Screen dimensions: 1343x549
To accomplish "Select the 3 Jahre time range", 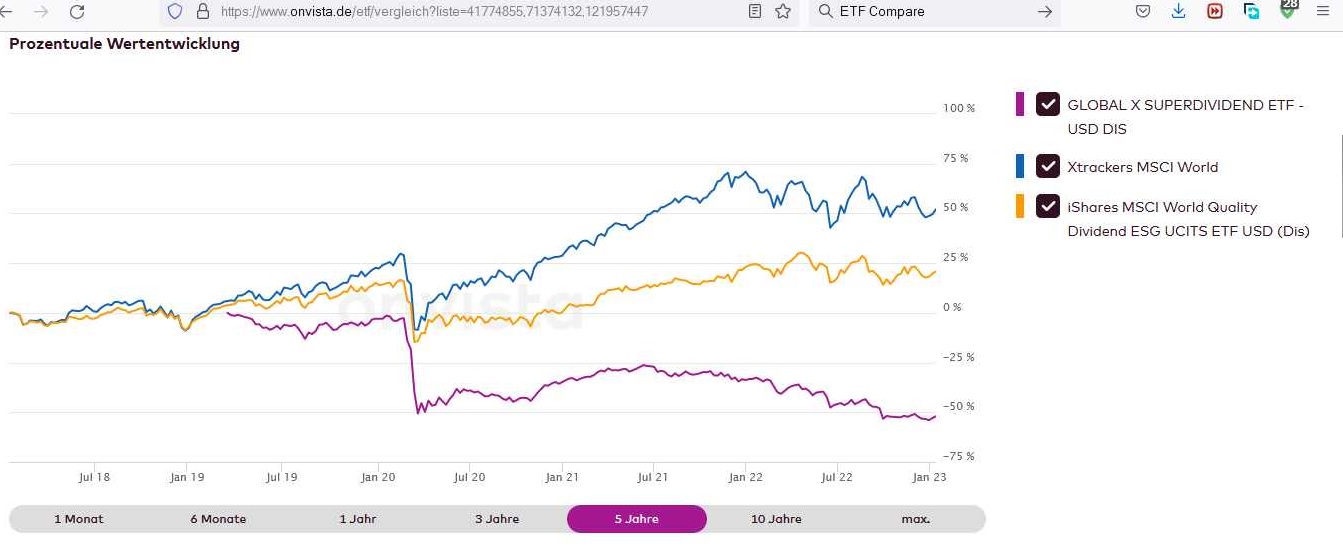I will 497,519.
